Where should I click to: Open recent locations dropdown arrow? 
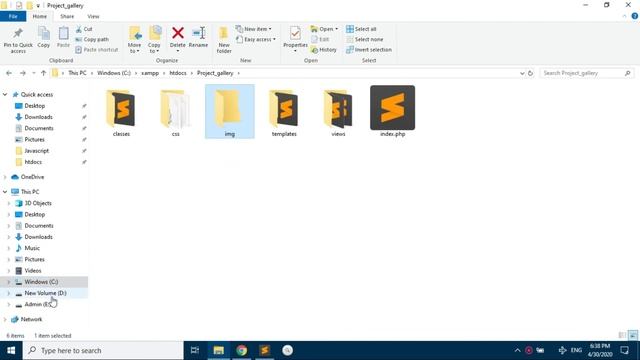(x=33, y=73)
